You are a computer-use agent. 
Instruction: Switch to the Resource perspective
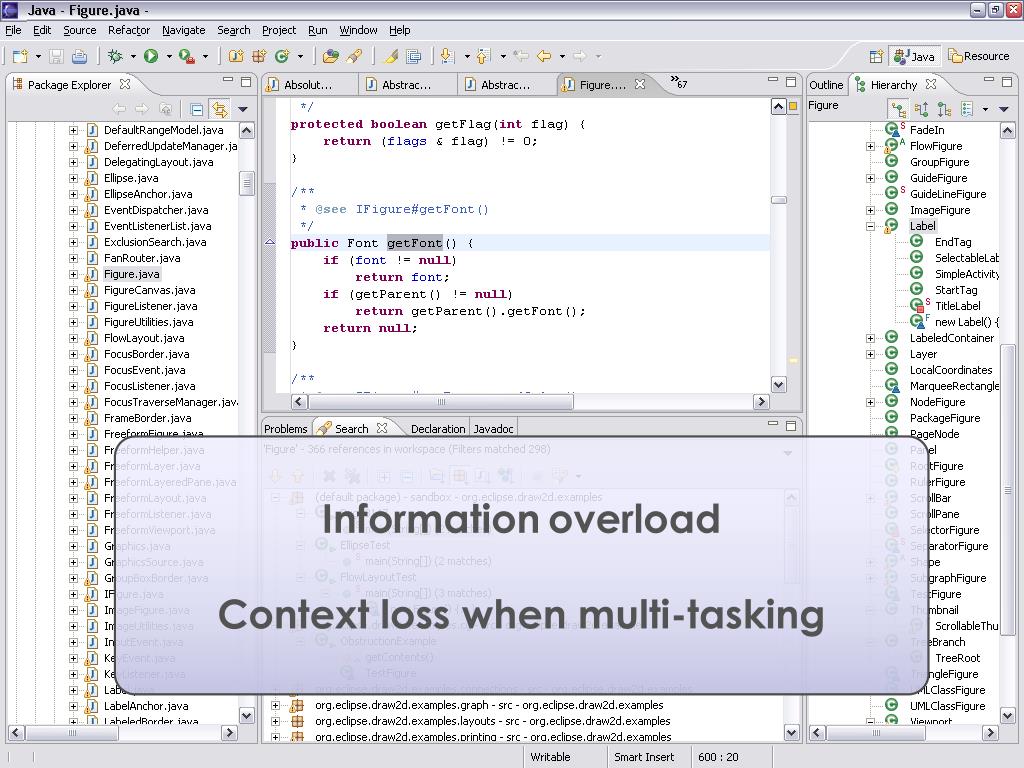tap(979, 57)
